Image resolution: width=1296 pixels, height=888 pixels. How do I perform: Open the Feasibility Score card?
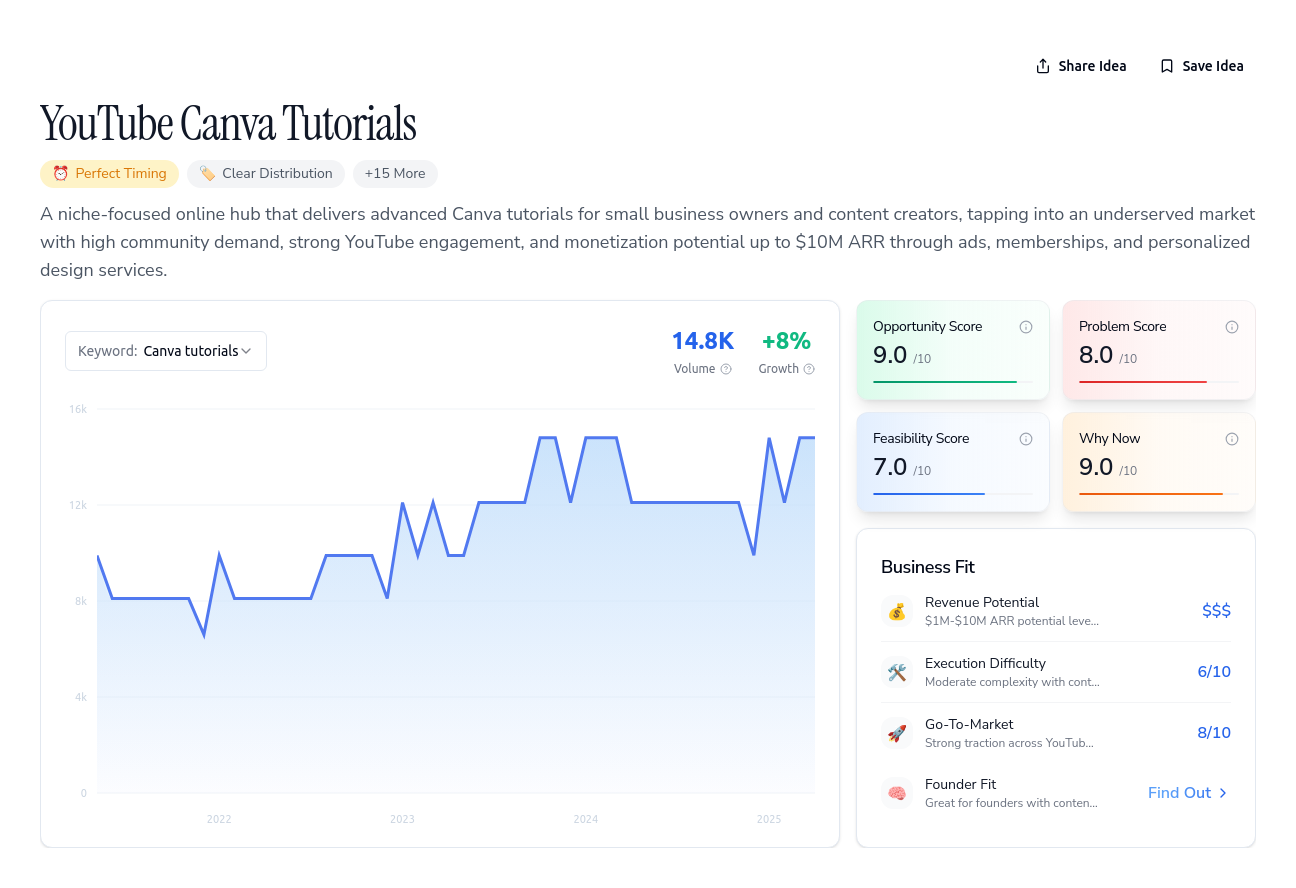pos(953,462)
